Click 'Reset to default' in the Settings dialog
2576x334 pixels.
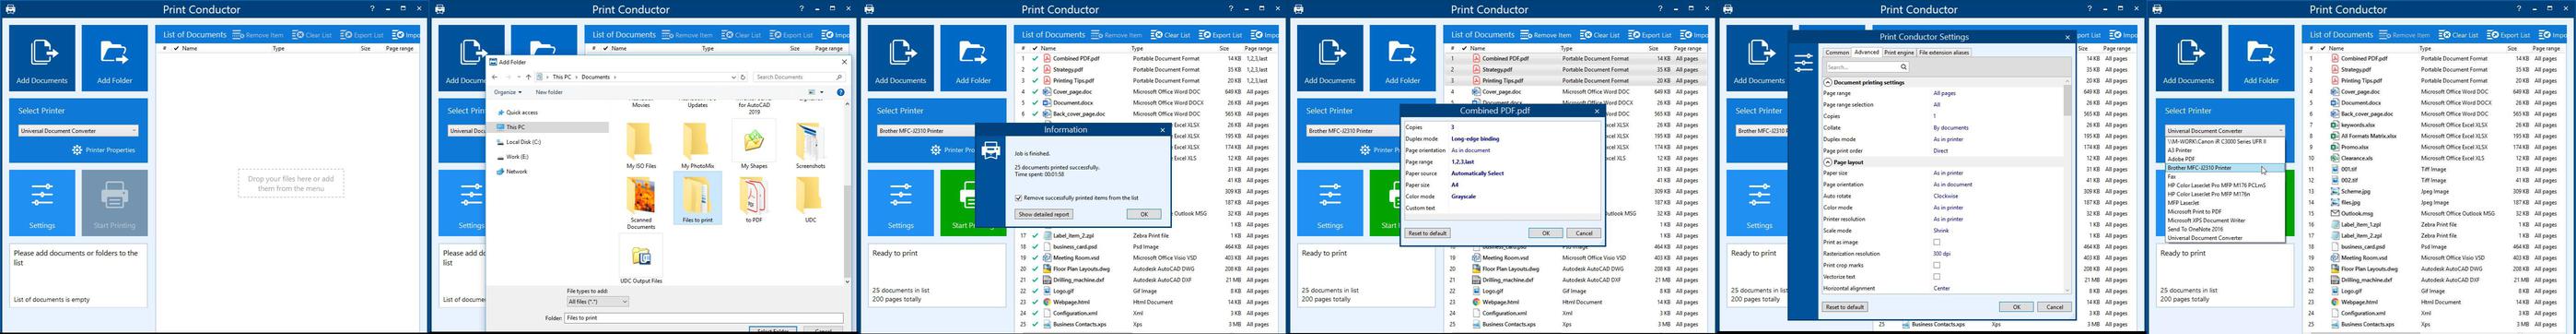(x=1845, y=307)
